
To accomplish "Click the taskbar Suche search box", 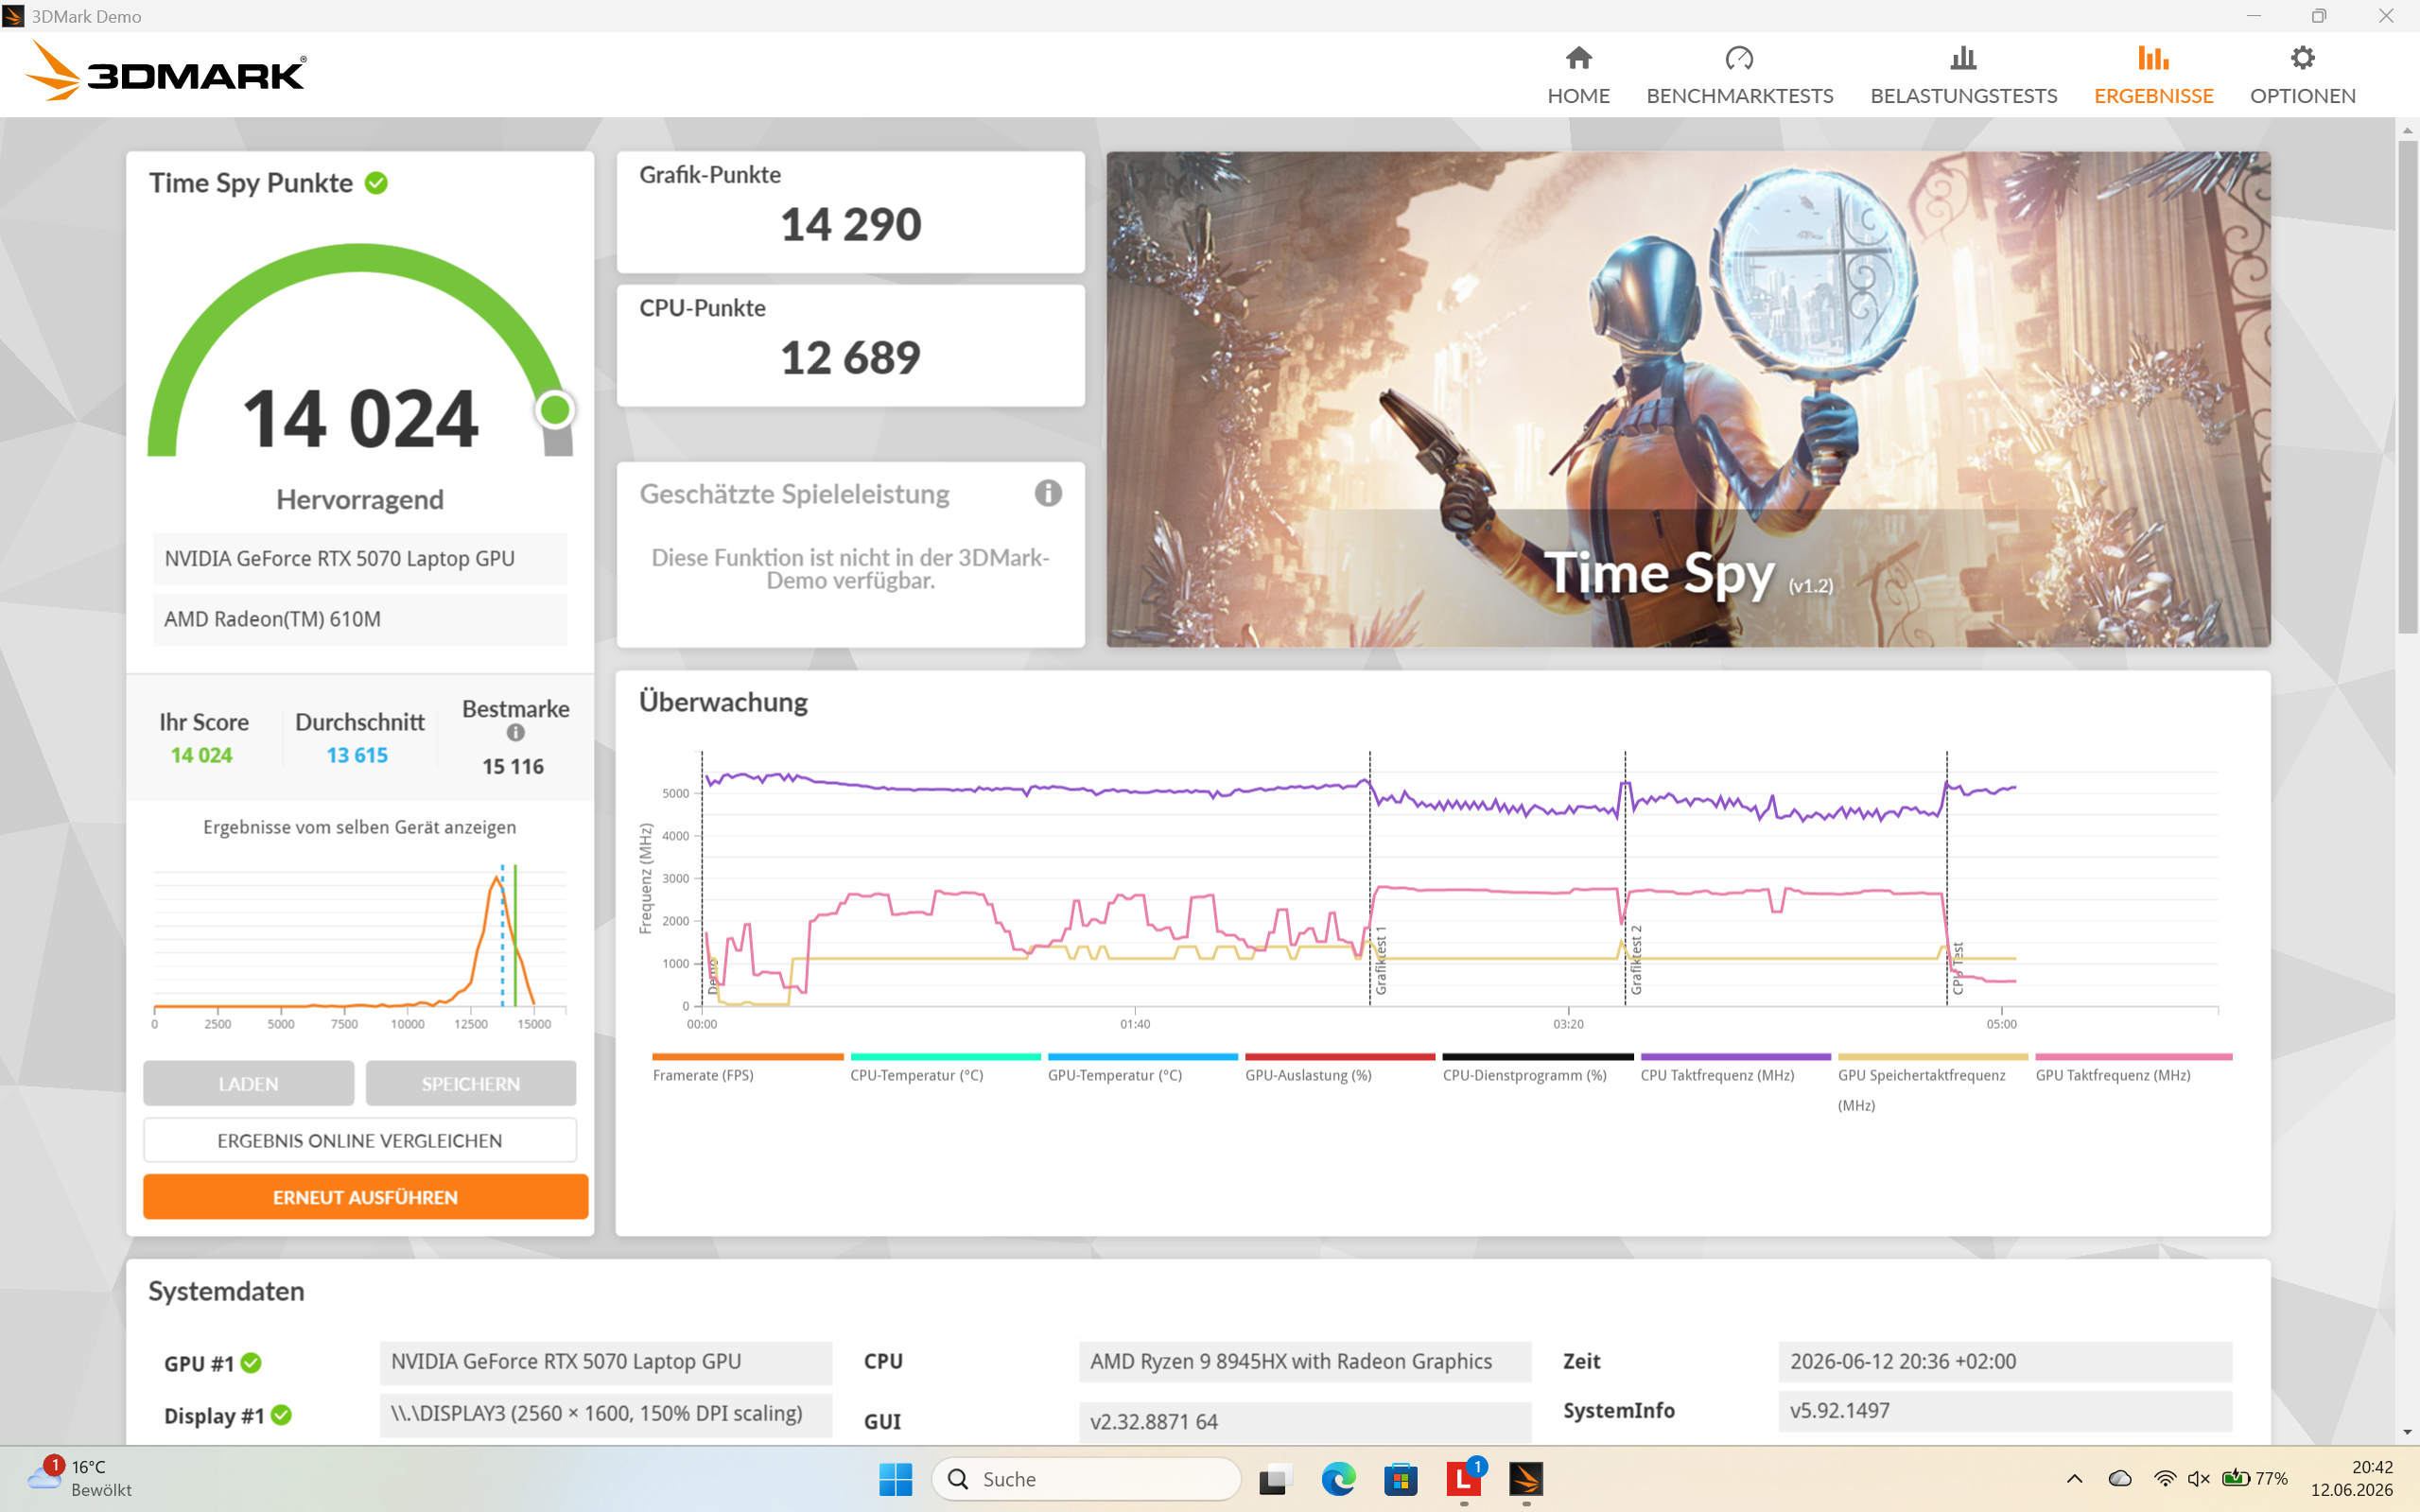I will [x=1086, y=1479].
